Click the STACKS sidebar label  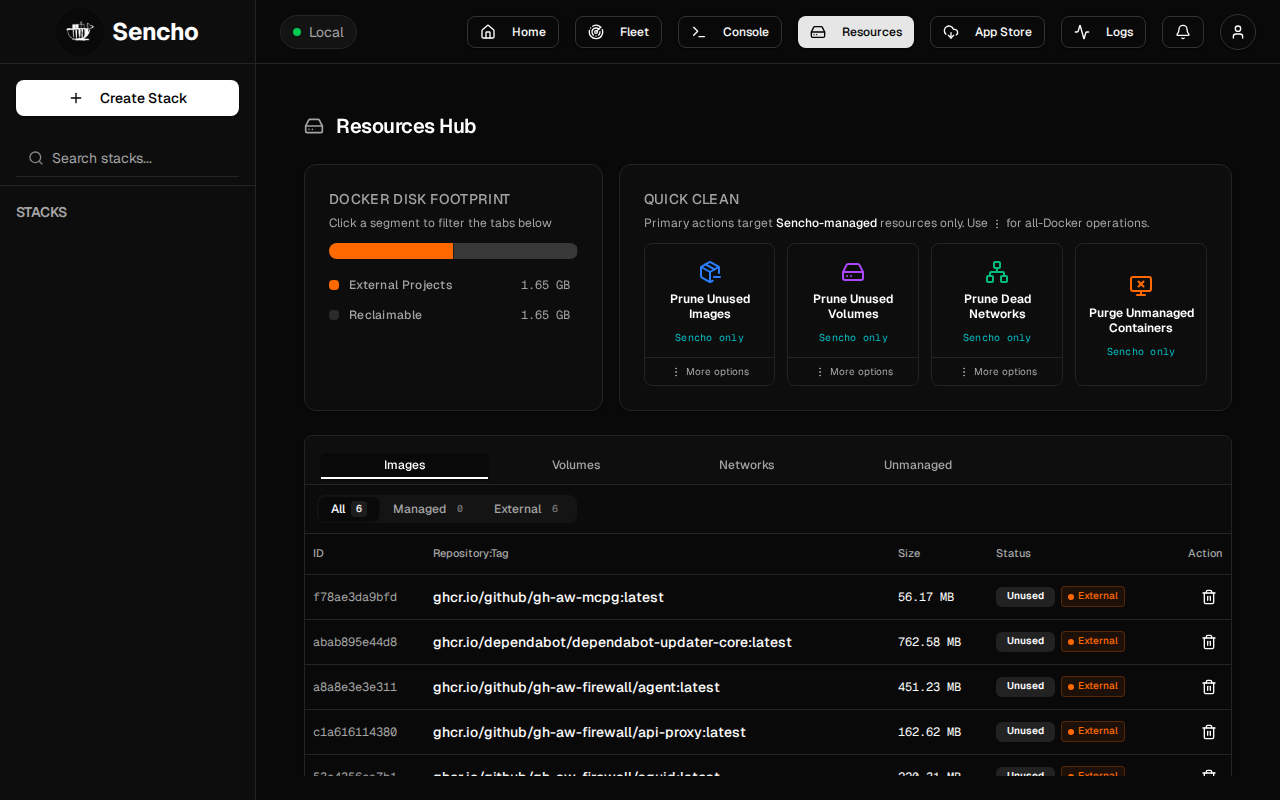click(x=42, y=212)
